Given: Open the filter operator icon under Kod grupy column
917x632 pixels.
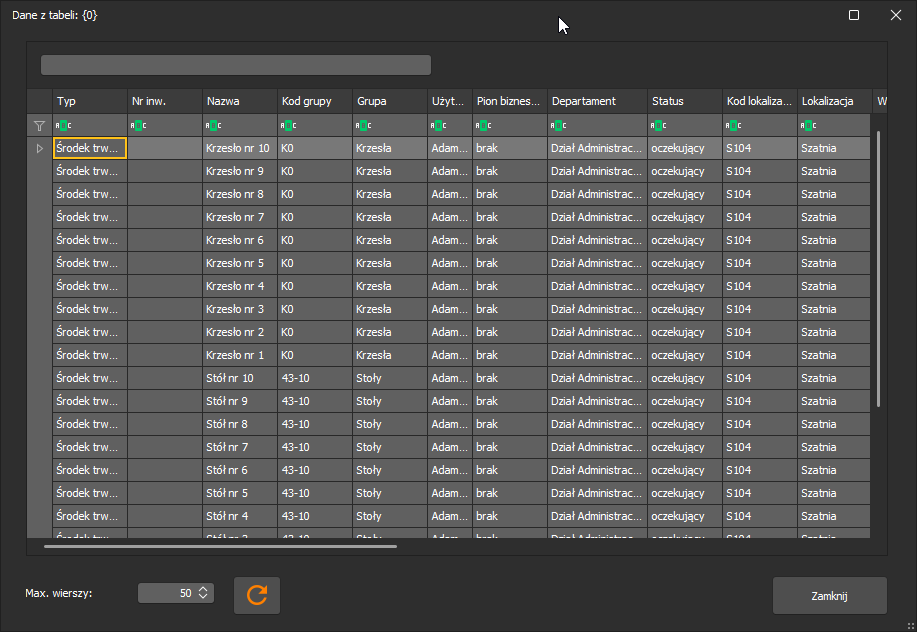Looking at the screenshot, I should (x=288, y=126).
